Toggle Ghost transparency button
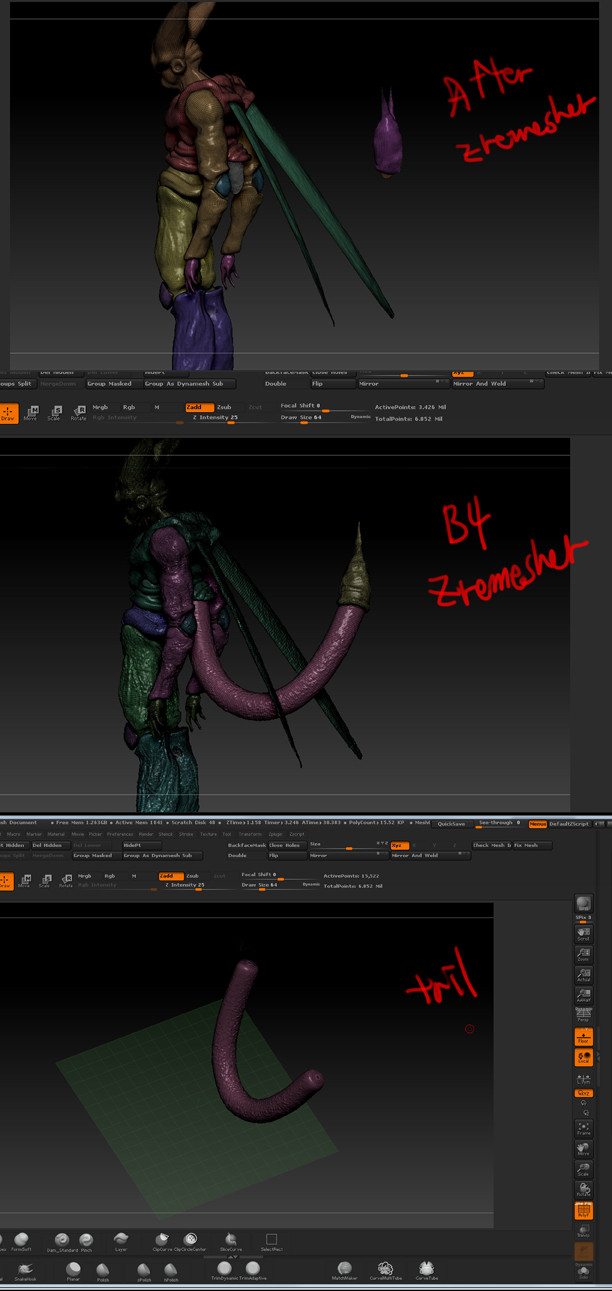The height and width of the screenshot is (1291, 612). pyautogui.click(x=583, y=1251)
